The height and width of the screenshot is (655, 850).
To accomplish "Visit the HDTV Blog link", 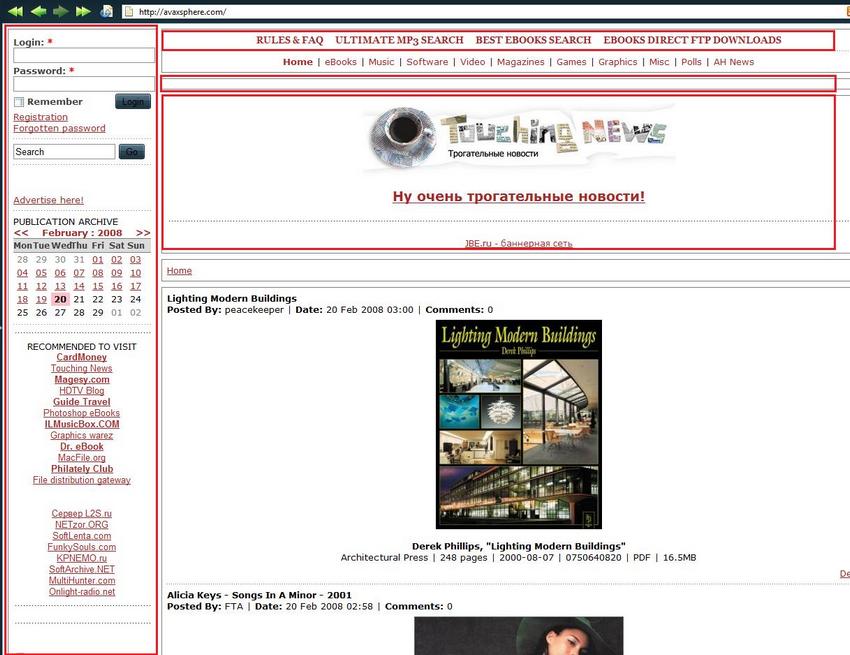I will (x=81, y=390).
